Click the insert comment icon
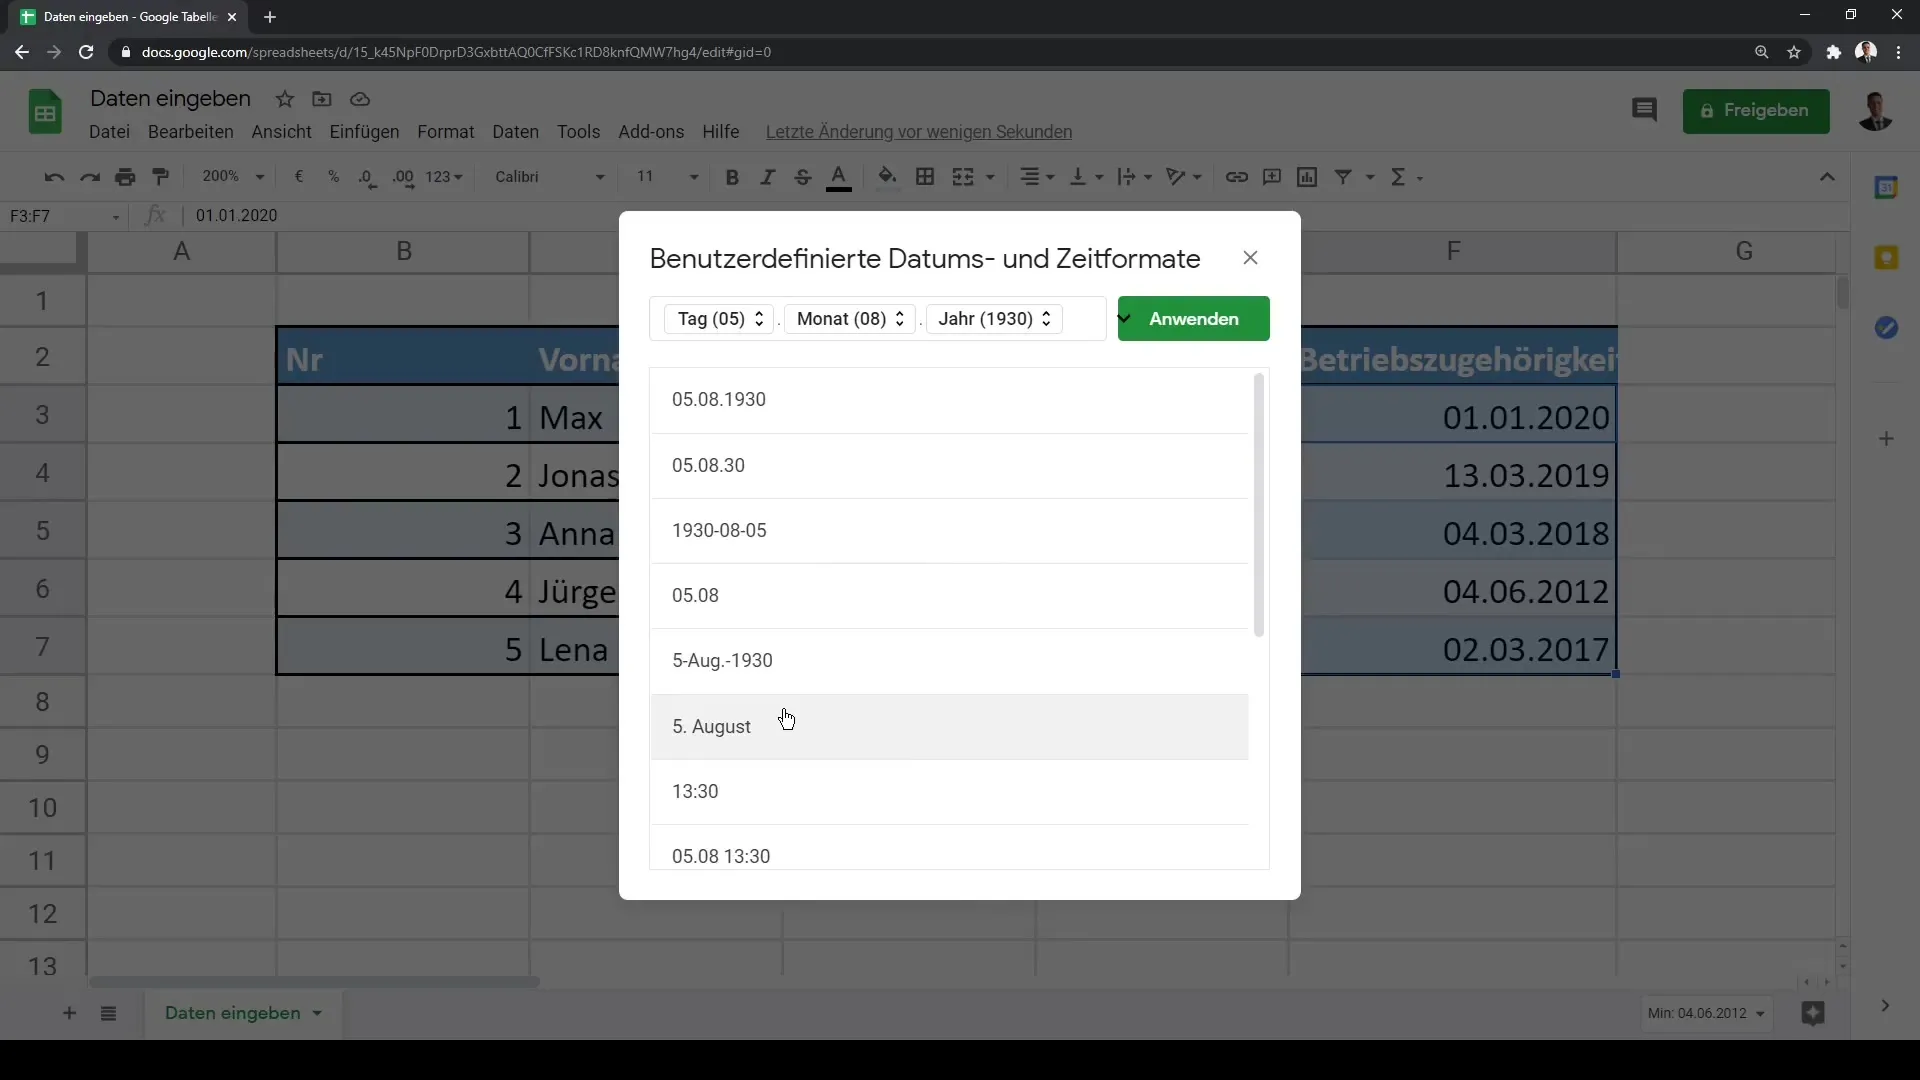 tap(1272, 177)
